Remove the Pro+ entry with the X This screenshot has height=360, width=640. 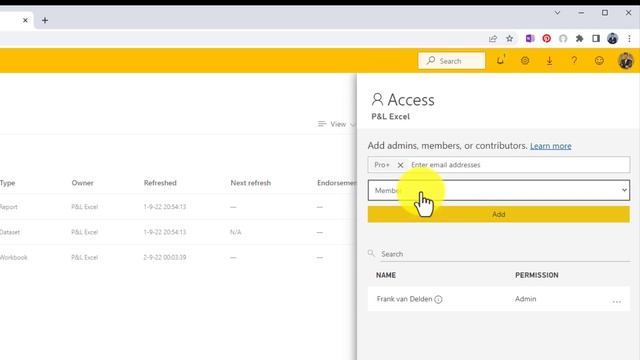coord(400,165)
